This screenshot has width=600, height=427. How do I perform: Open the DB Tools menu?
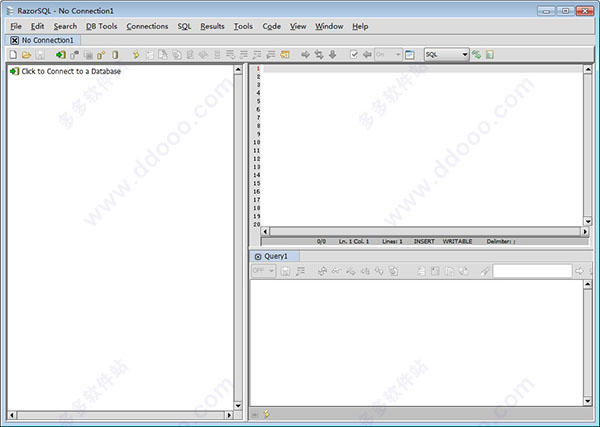click(101, 26)
